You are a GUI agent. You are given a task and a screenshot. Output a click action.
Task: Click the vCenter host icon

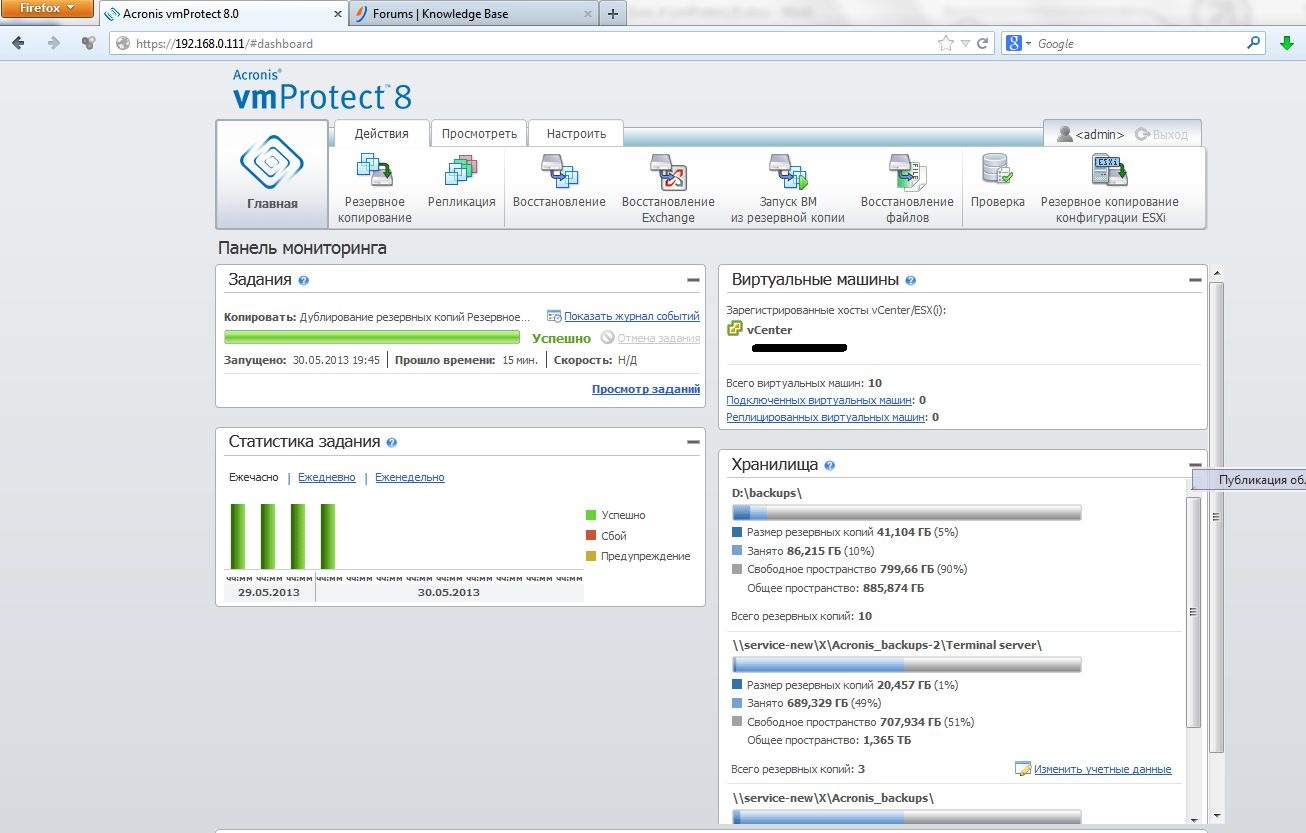pos(735,329)
